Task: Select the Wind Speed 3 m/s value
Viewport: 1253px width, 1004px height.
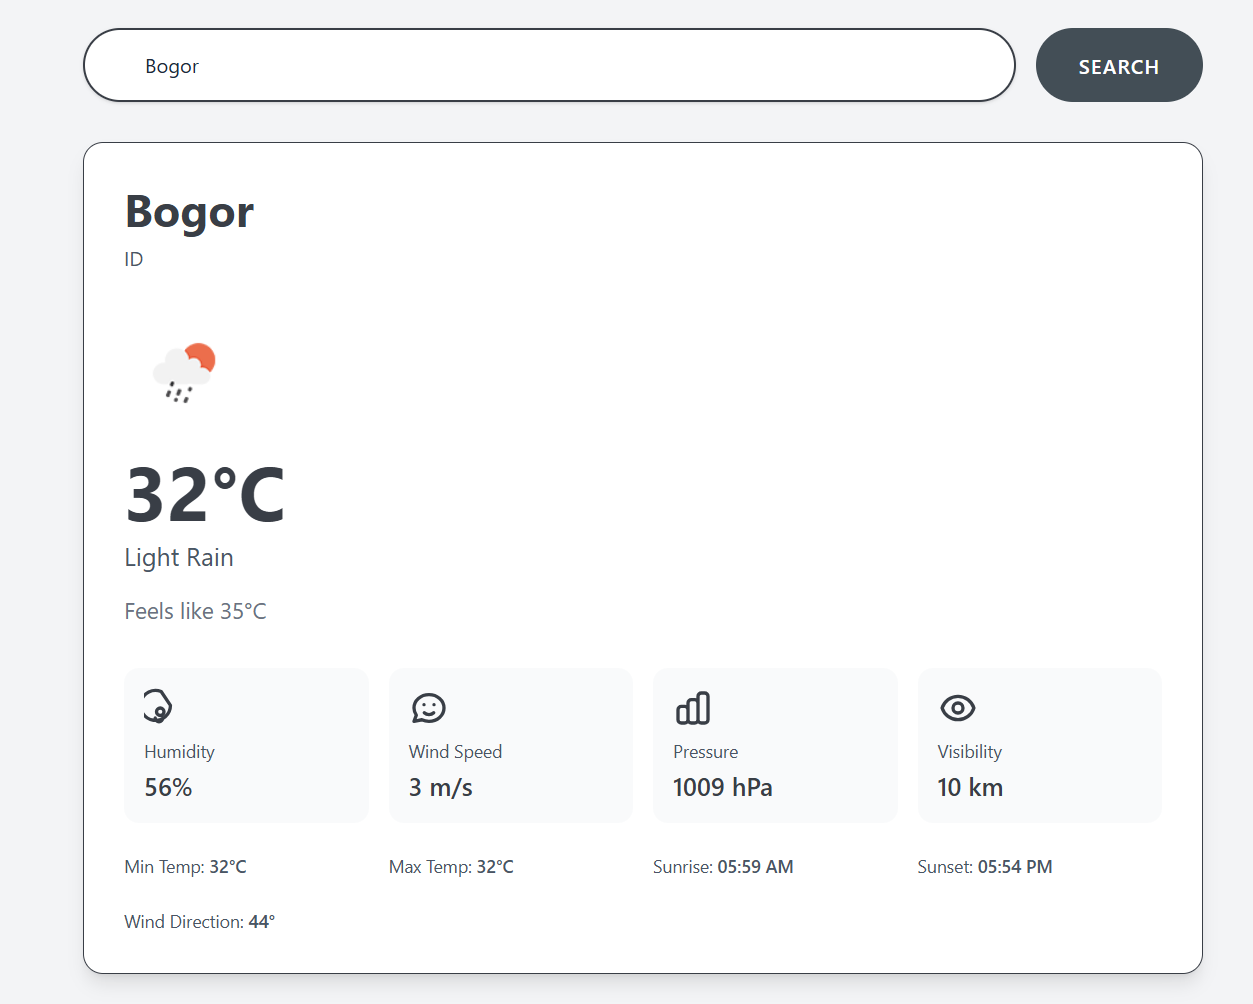Action: pos(440,788)
